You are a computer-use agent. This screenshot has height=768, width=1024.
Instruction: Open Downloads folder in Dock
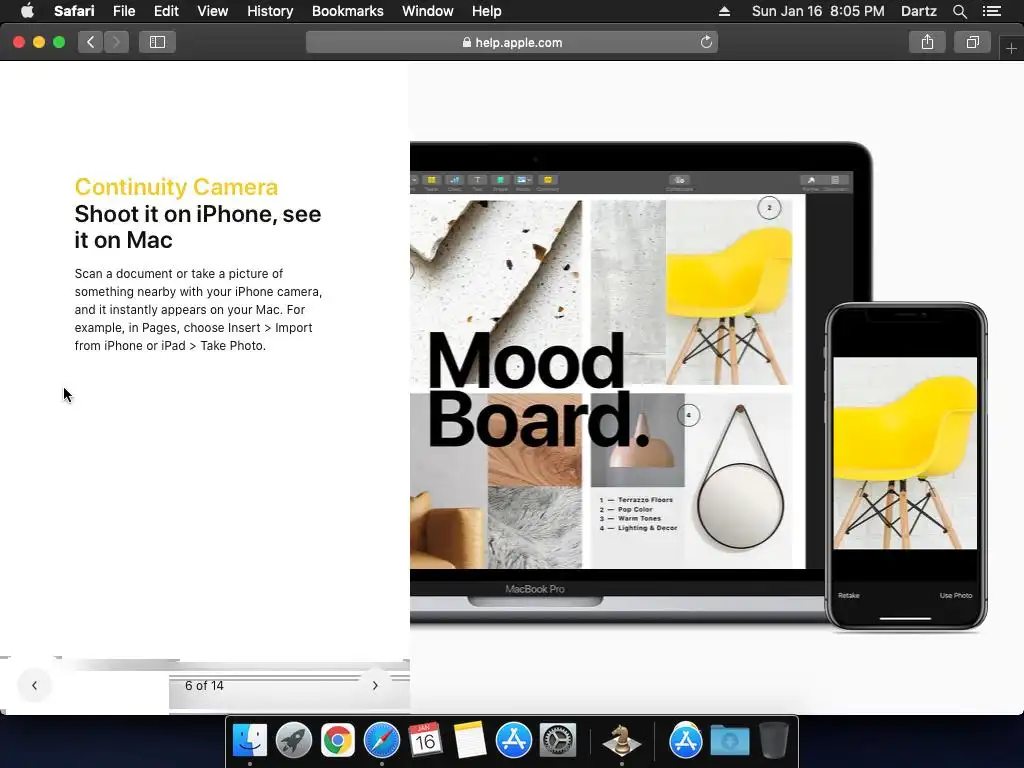[729, 741]
